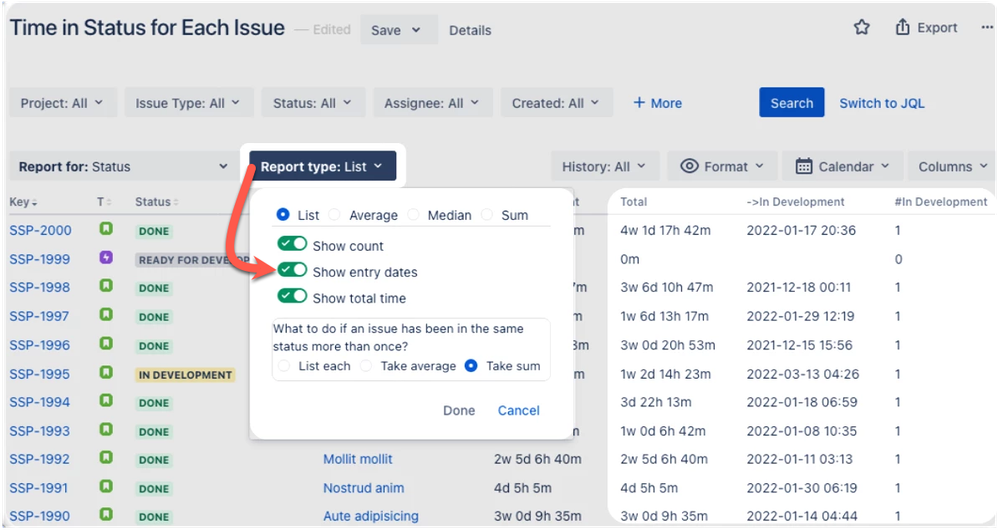Viewport: 998px width, 530px height.
Task: Choose Take sum radio option
Action: [x=471, y=366]
